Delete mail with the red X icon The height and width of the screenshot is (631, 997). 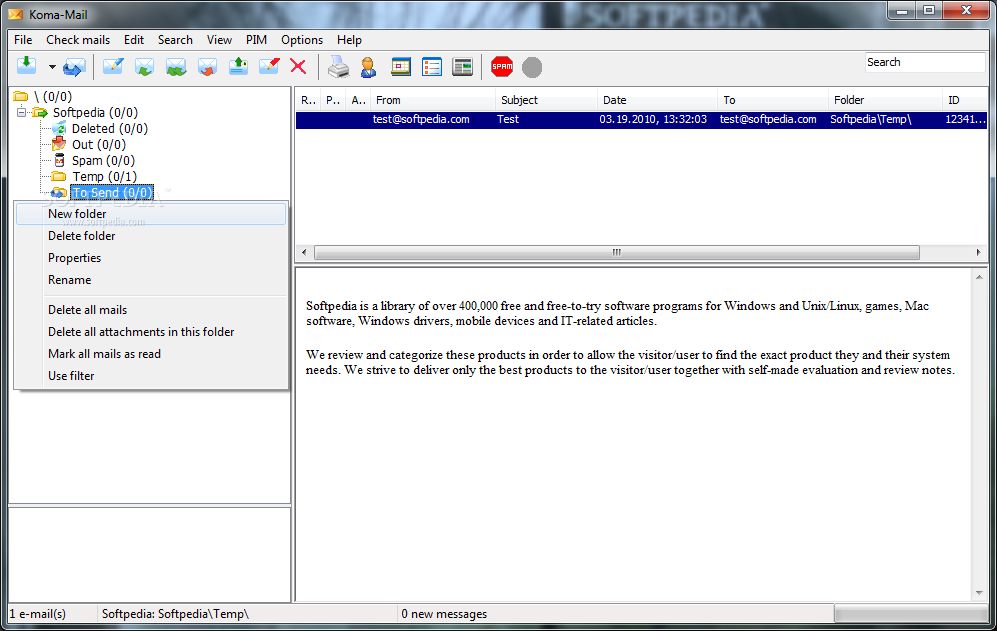(298, 66)
